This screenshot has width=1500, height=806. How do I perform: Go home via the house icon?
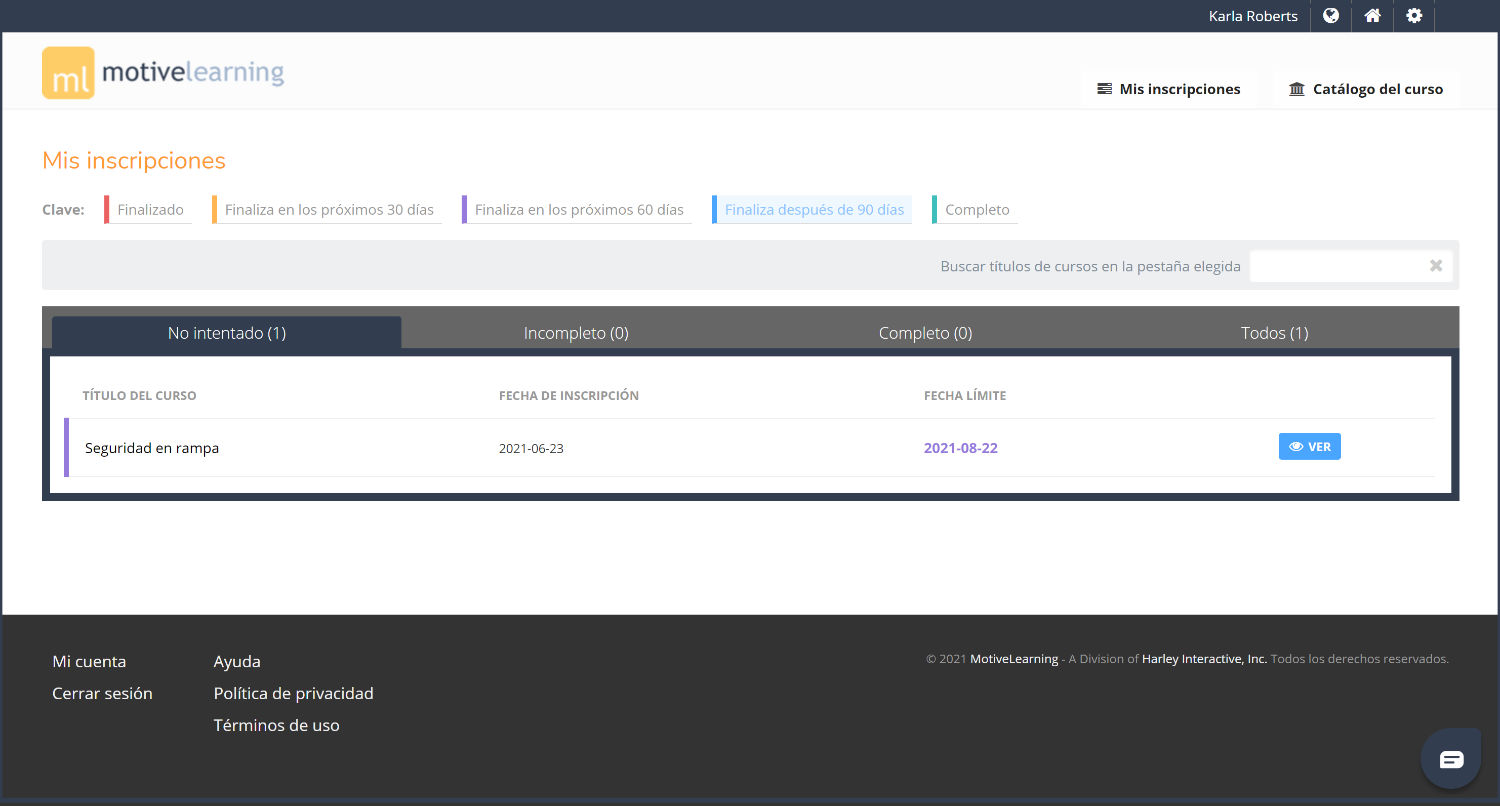1373,16
